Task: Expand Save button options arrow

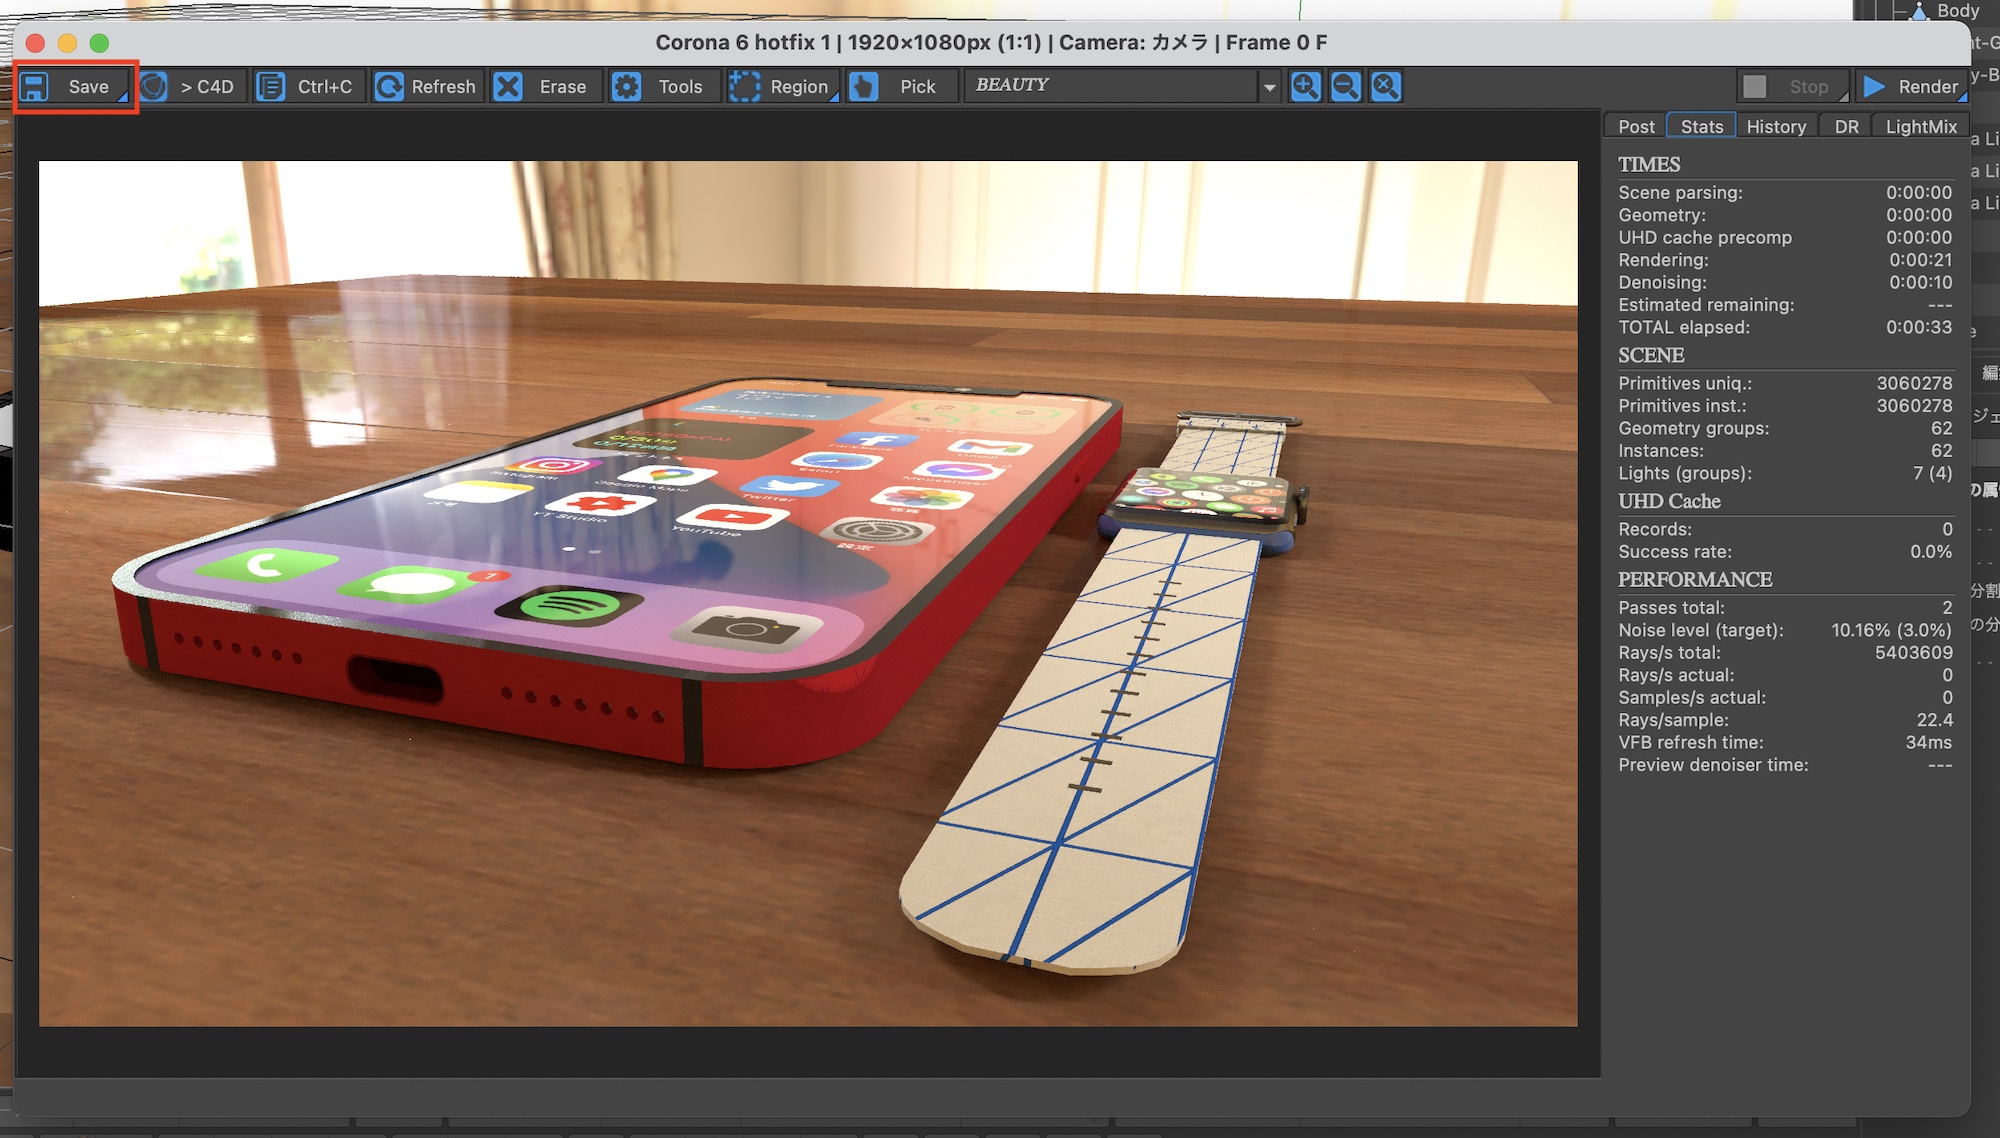Action: [123, 96]
